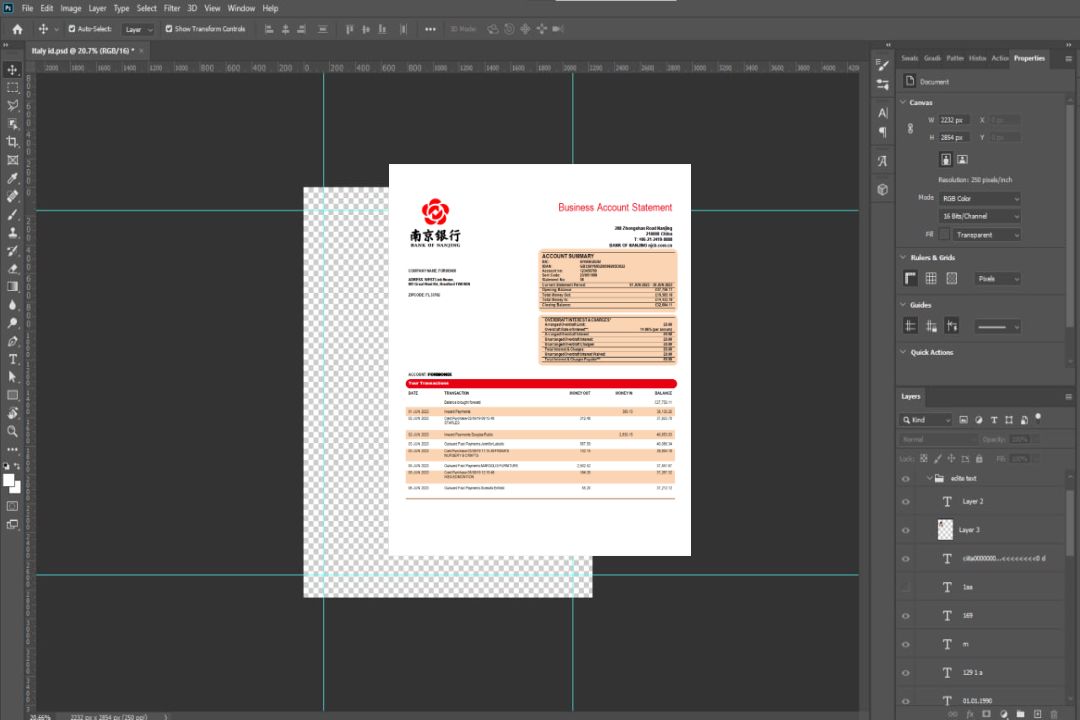Open the Pixels ruler units dropdown
Image resolution: width=1080 pixels, height=720 pixels.
pyautogui.click(x=998, y=278)
